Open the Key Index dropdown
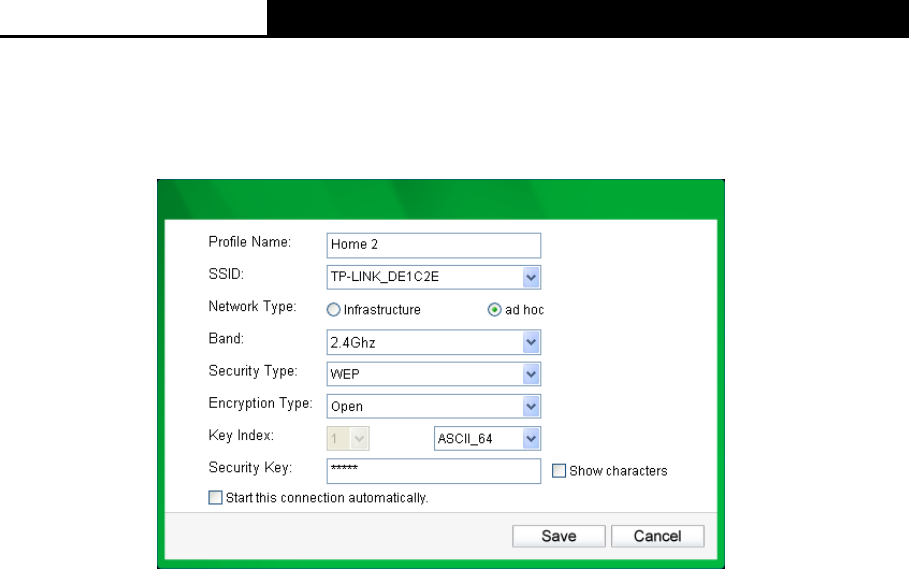 coord(348,439)
